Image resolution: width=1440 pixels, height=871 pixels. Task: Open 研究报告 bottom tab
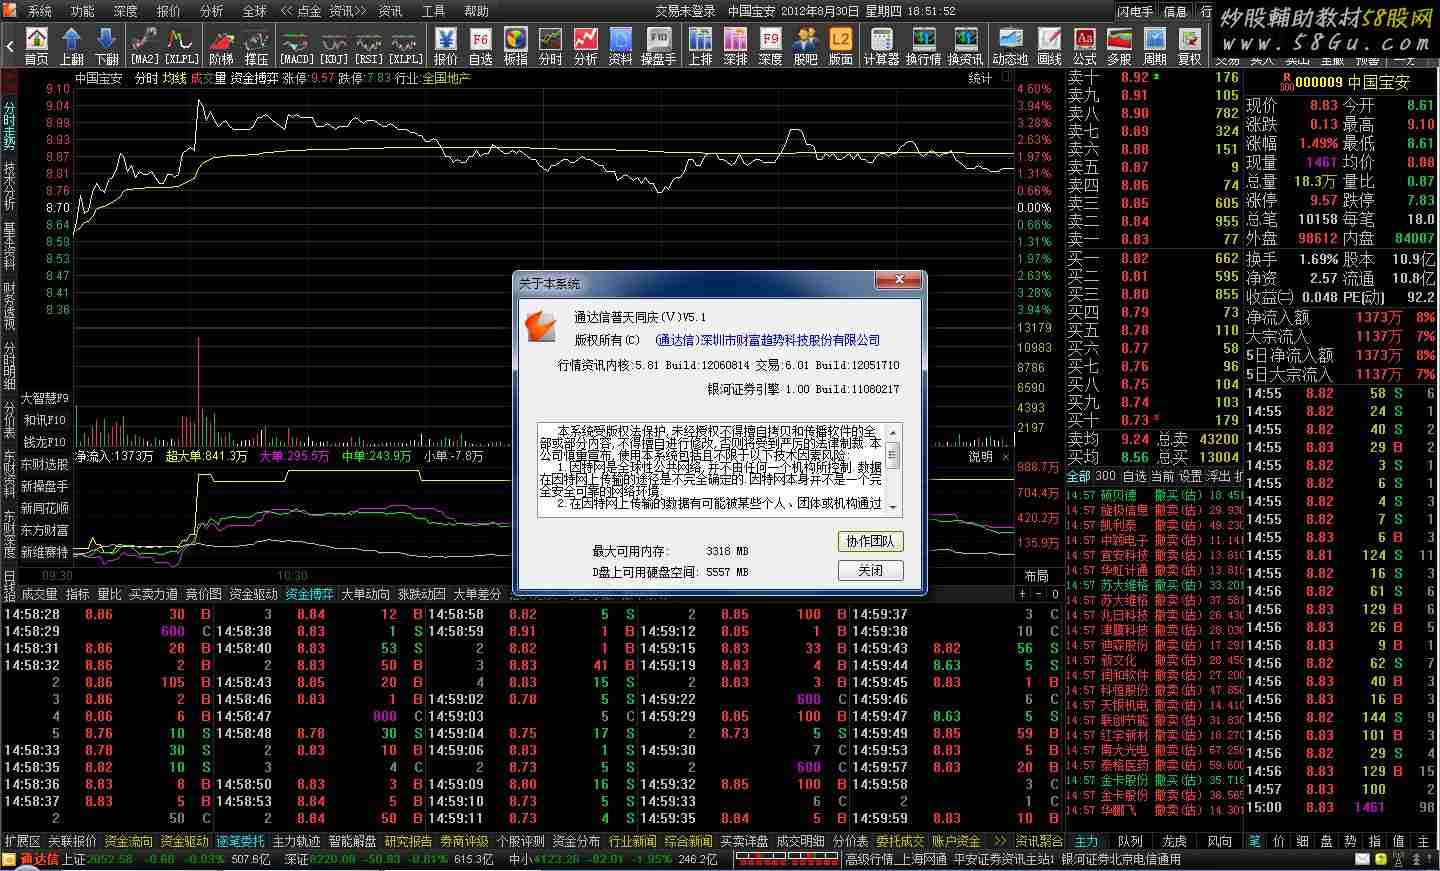(x=409, y=841)
